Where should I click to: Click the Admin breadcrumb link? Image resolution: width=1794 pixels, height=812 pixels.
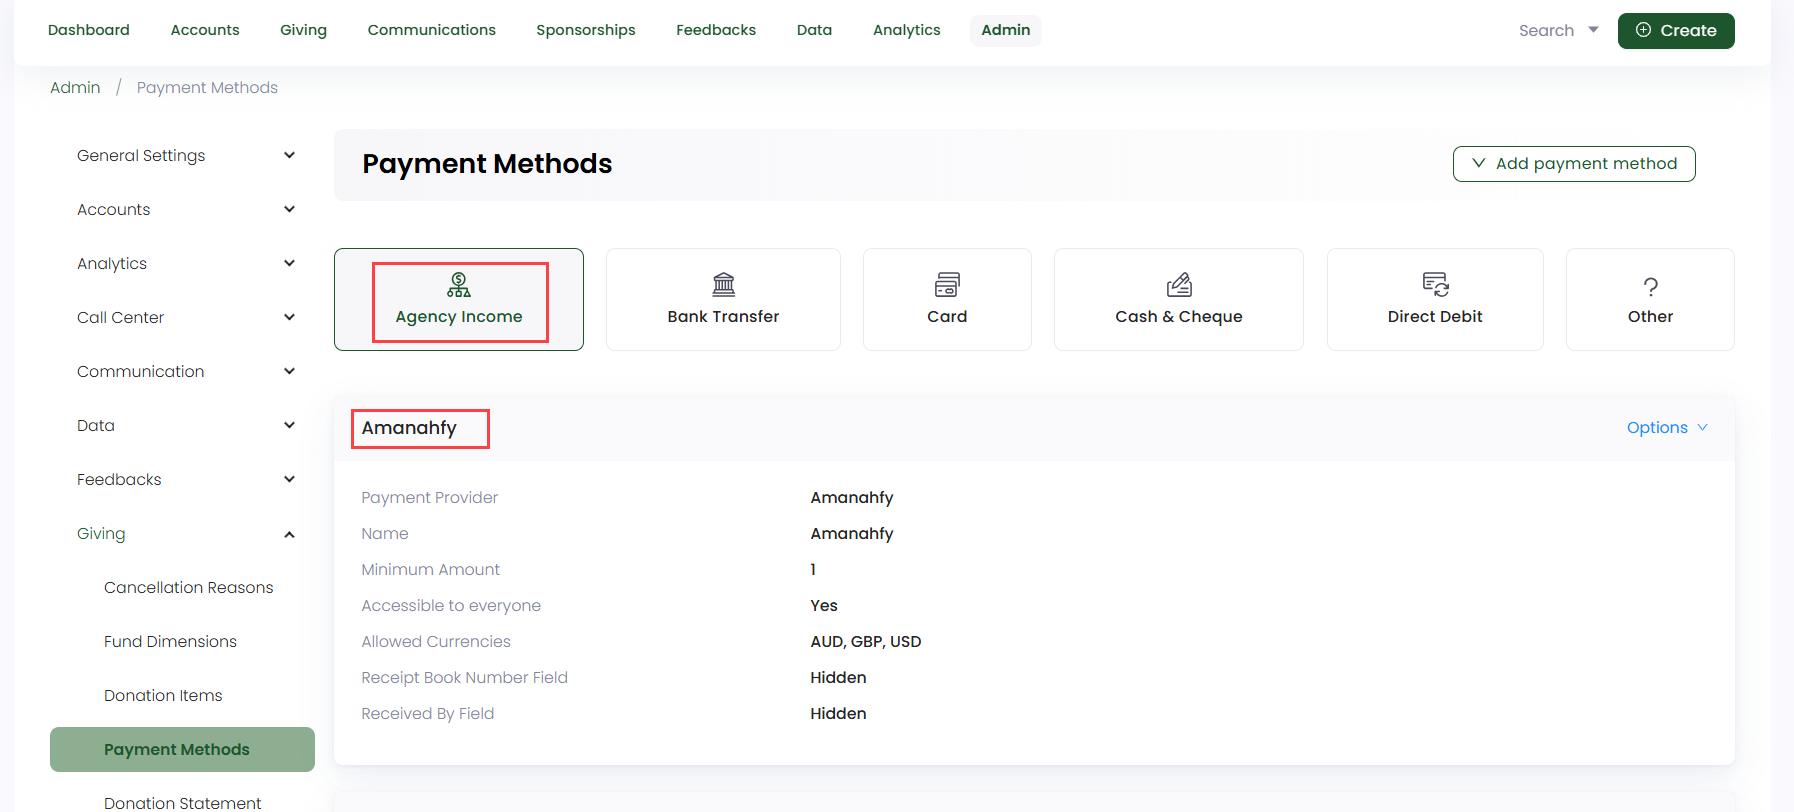coord(75,88)
